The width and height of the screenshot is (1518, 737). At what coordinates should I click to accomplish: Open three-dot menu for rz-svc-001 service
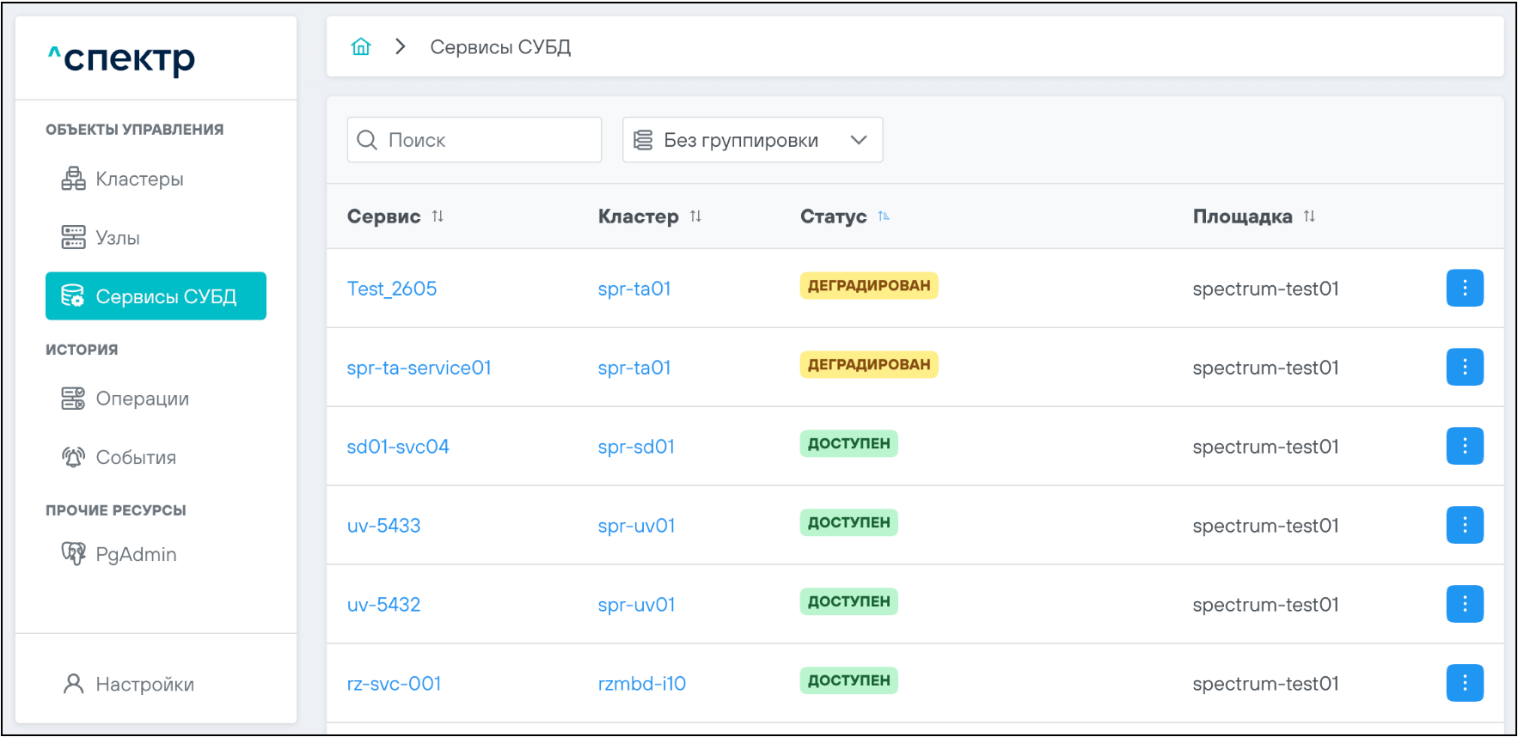click(x=1464, y=683)
